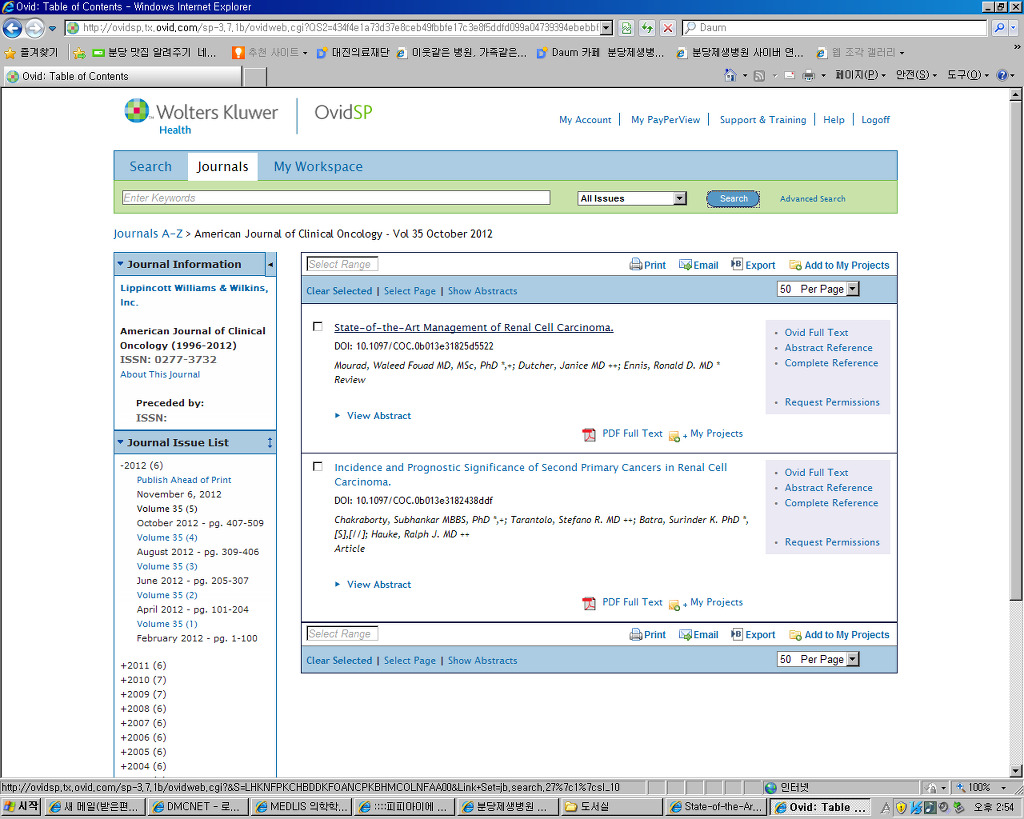The width and height of the screenshot is (1024, 819).
Task: Click the RSS feeds icon in command bar
Action: click(759, 76)
